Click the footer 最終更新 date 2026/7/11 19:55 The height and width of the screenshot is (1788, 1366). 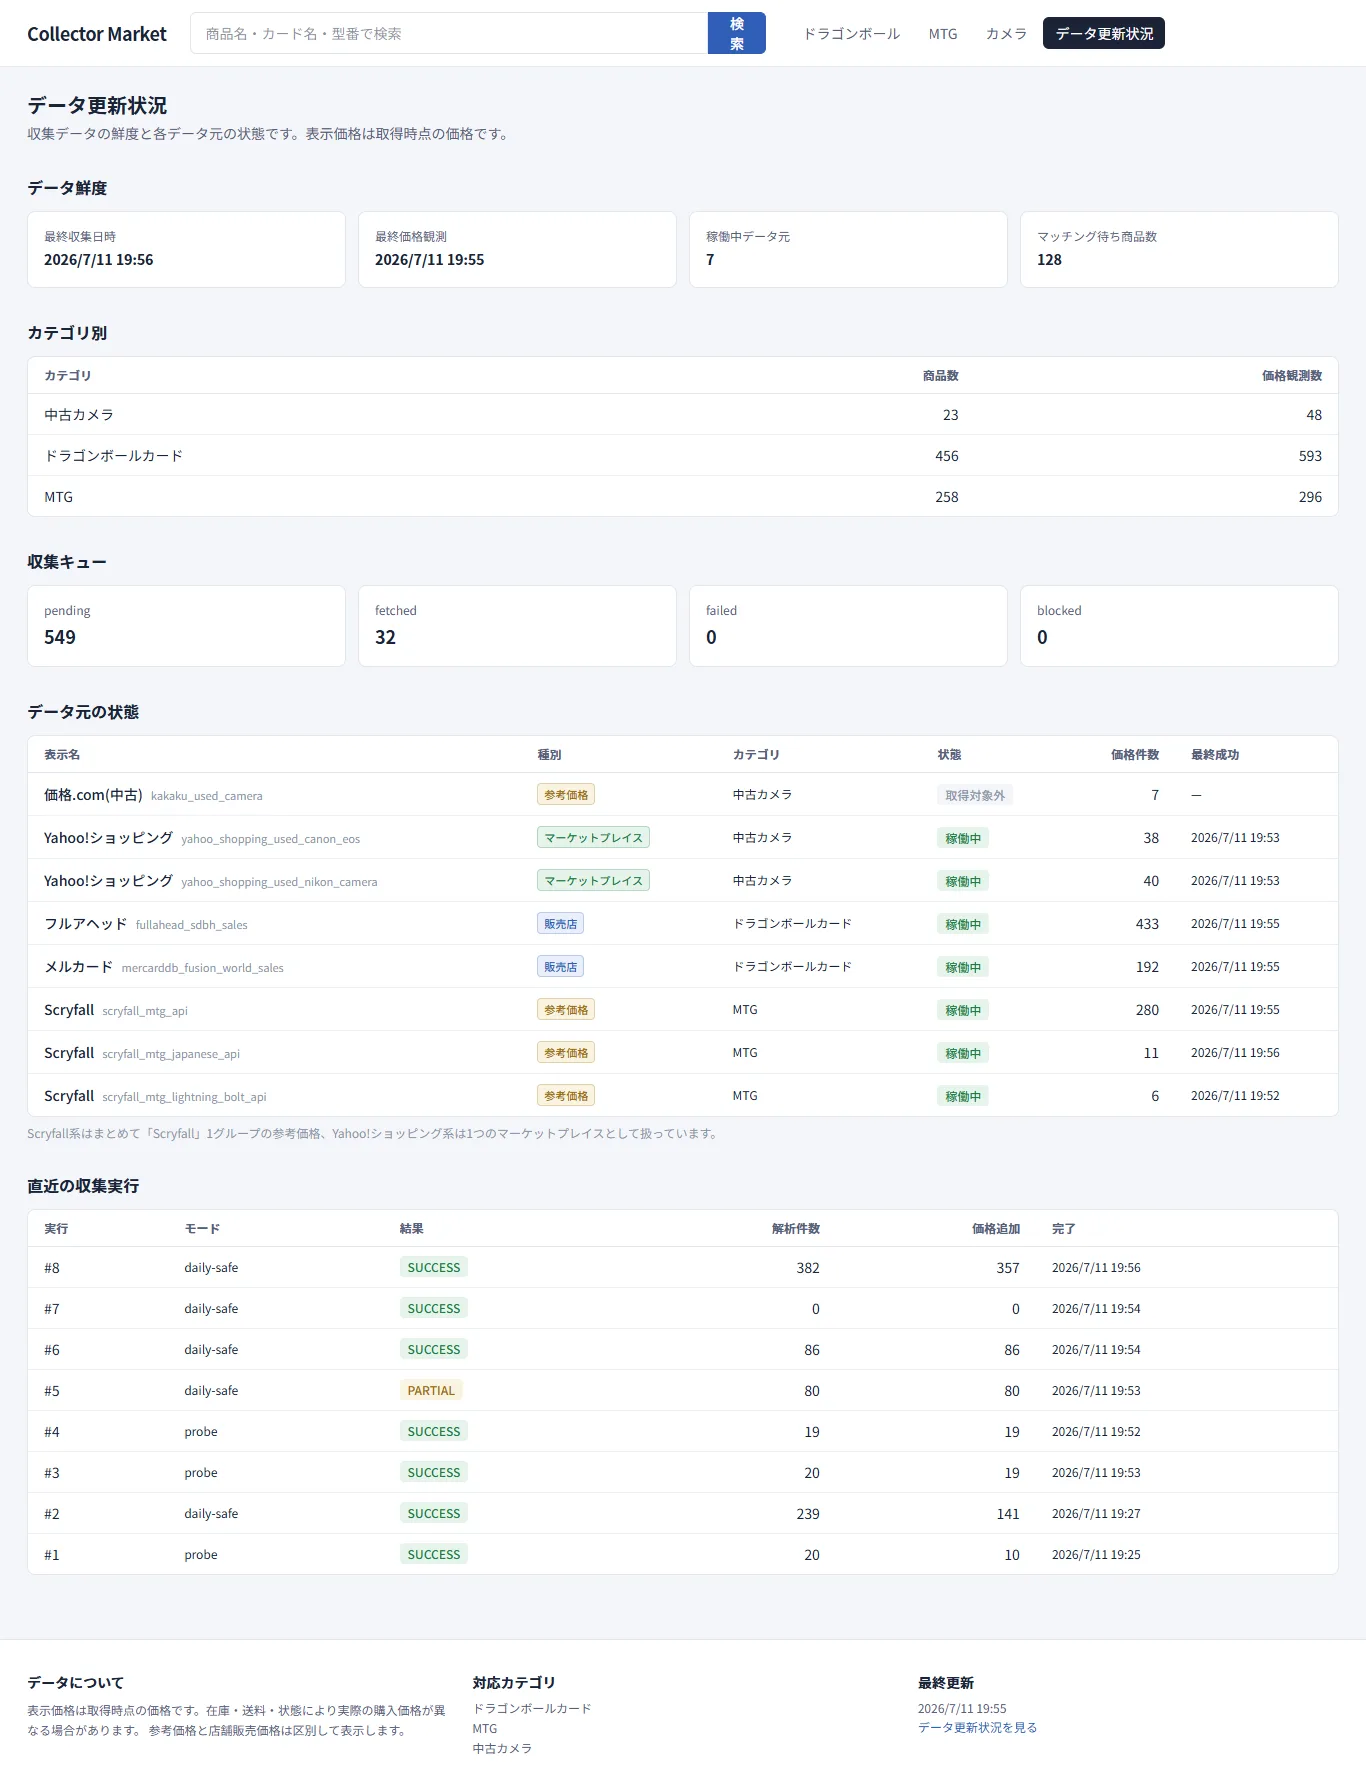962,1708
